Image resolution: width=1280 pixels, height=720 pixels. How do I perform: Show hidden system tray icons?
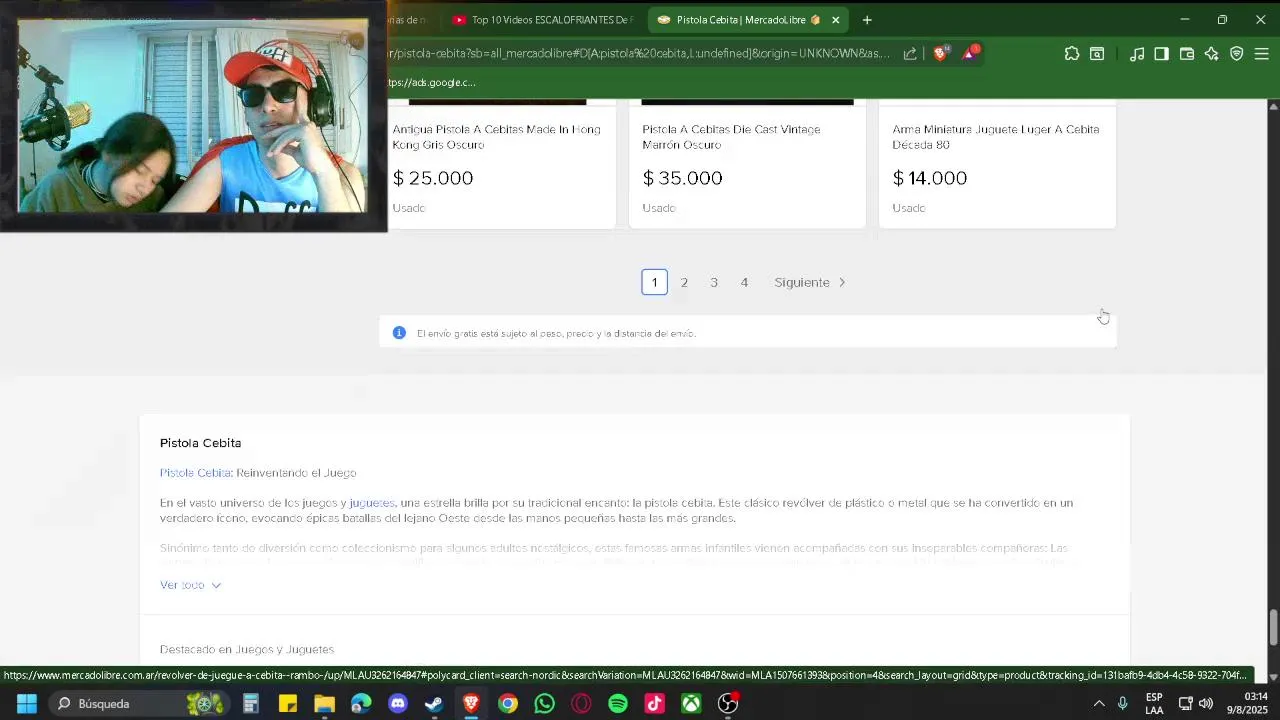[1099, 704]
